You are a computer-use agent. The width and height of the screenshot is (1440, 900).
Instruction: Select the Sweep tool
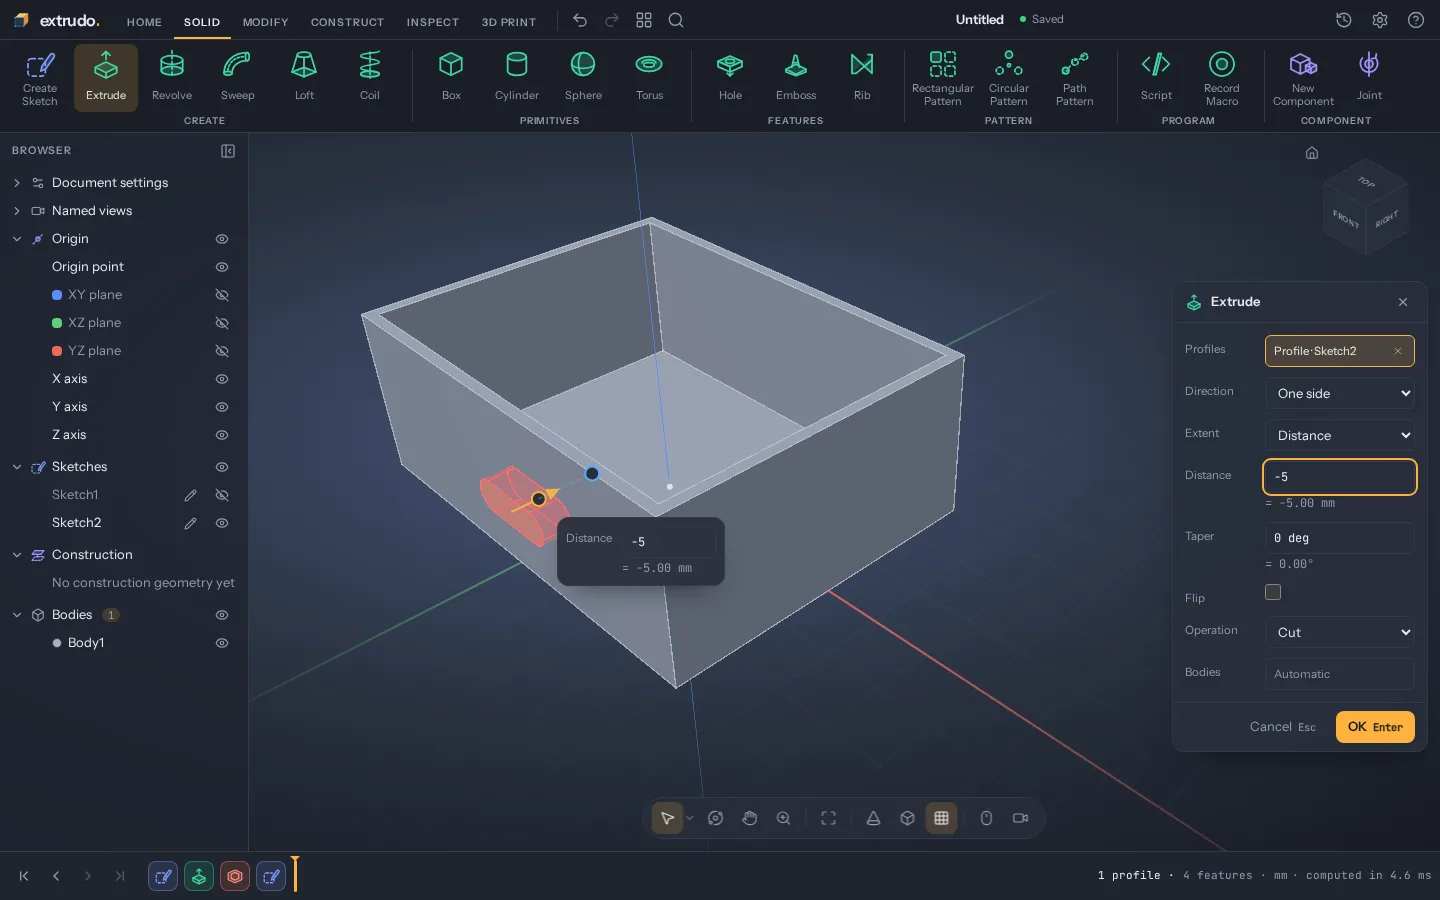click(x=237, y=77)
